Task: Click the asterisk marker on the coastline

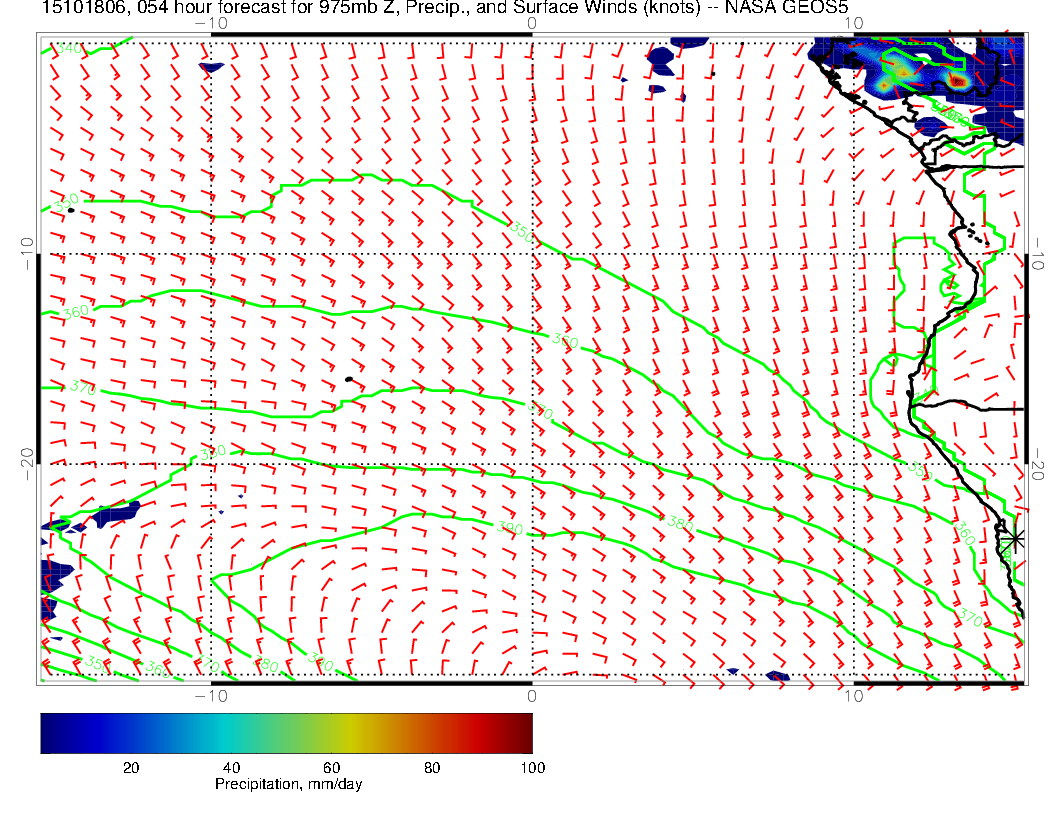Action: coord(1016,538)
